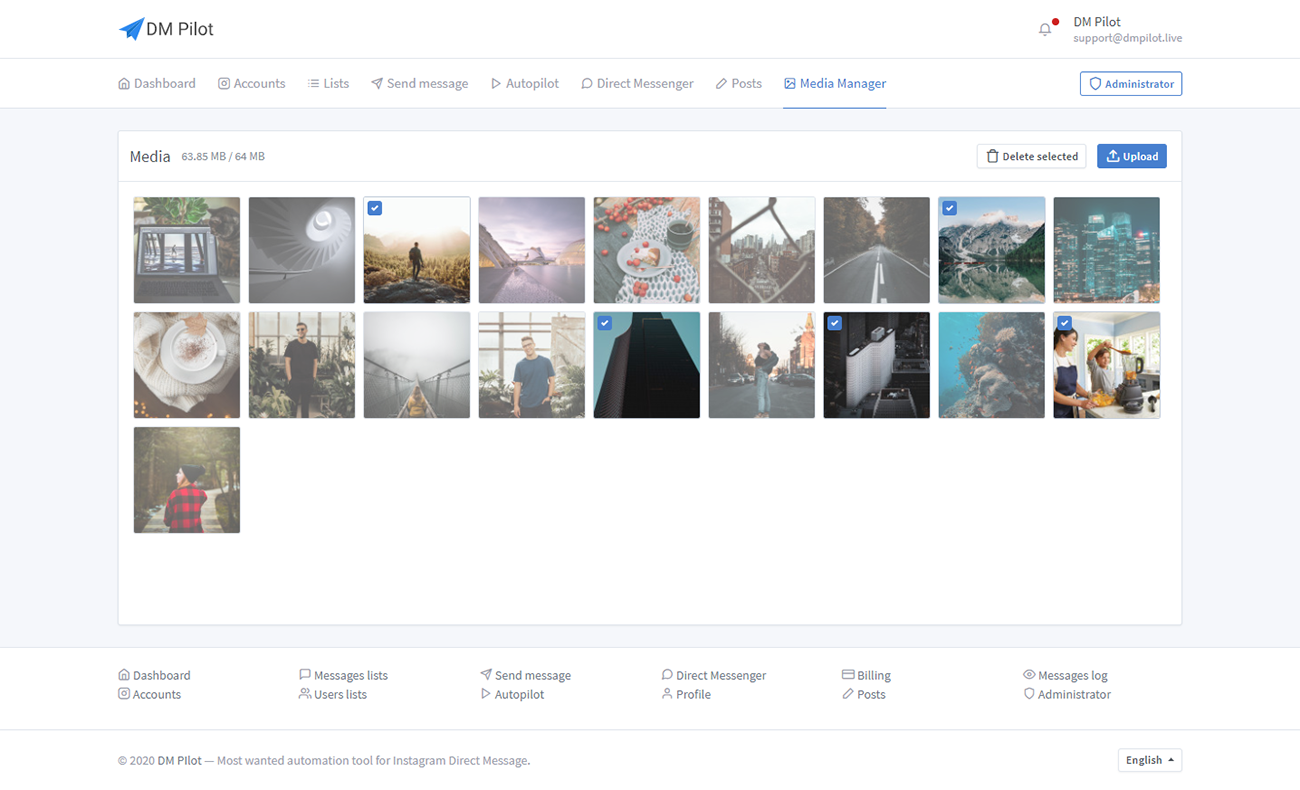1300x790 pixels.
Task: Click footer Users lists people icon
Action: [x=305, y=694]
